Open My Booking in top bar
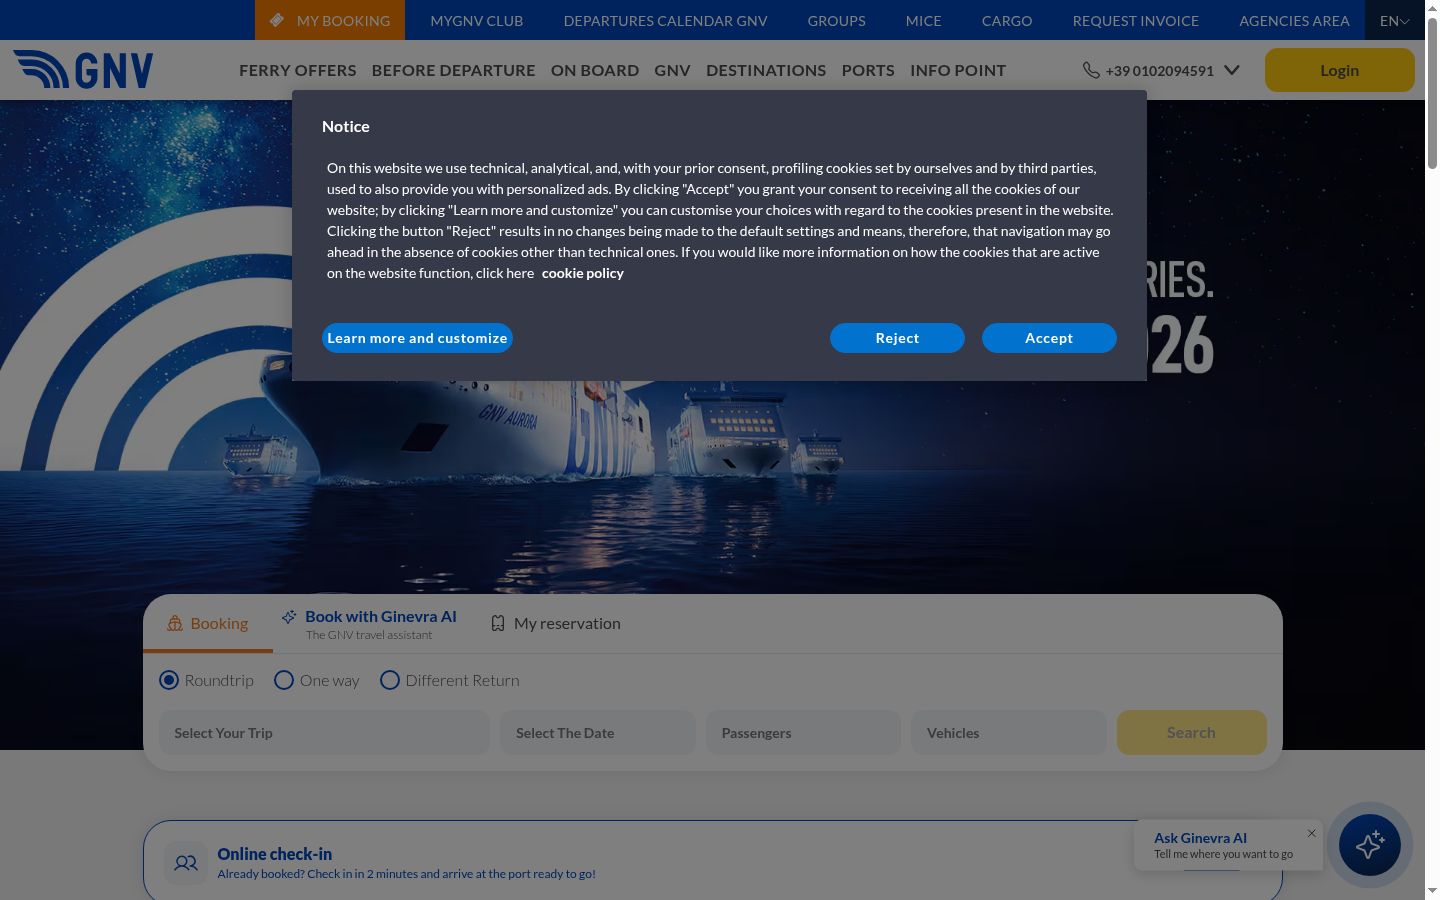The image size is (1440, 900). (330, 20)
